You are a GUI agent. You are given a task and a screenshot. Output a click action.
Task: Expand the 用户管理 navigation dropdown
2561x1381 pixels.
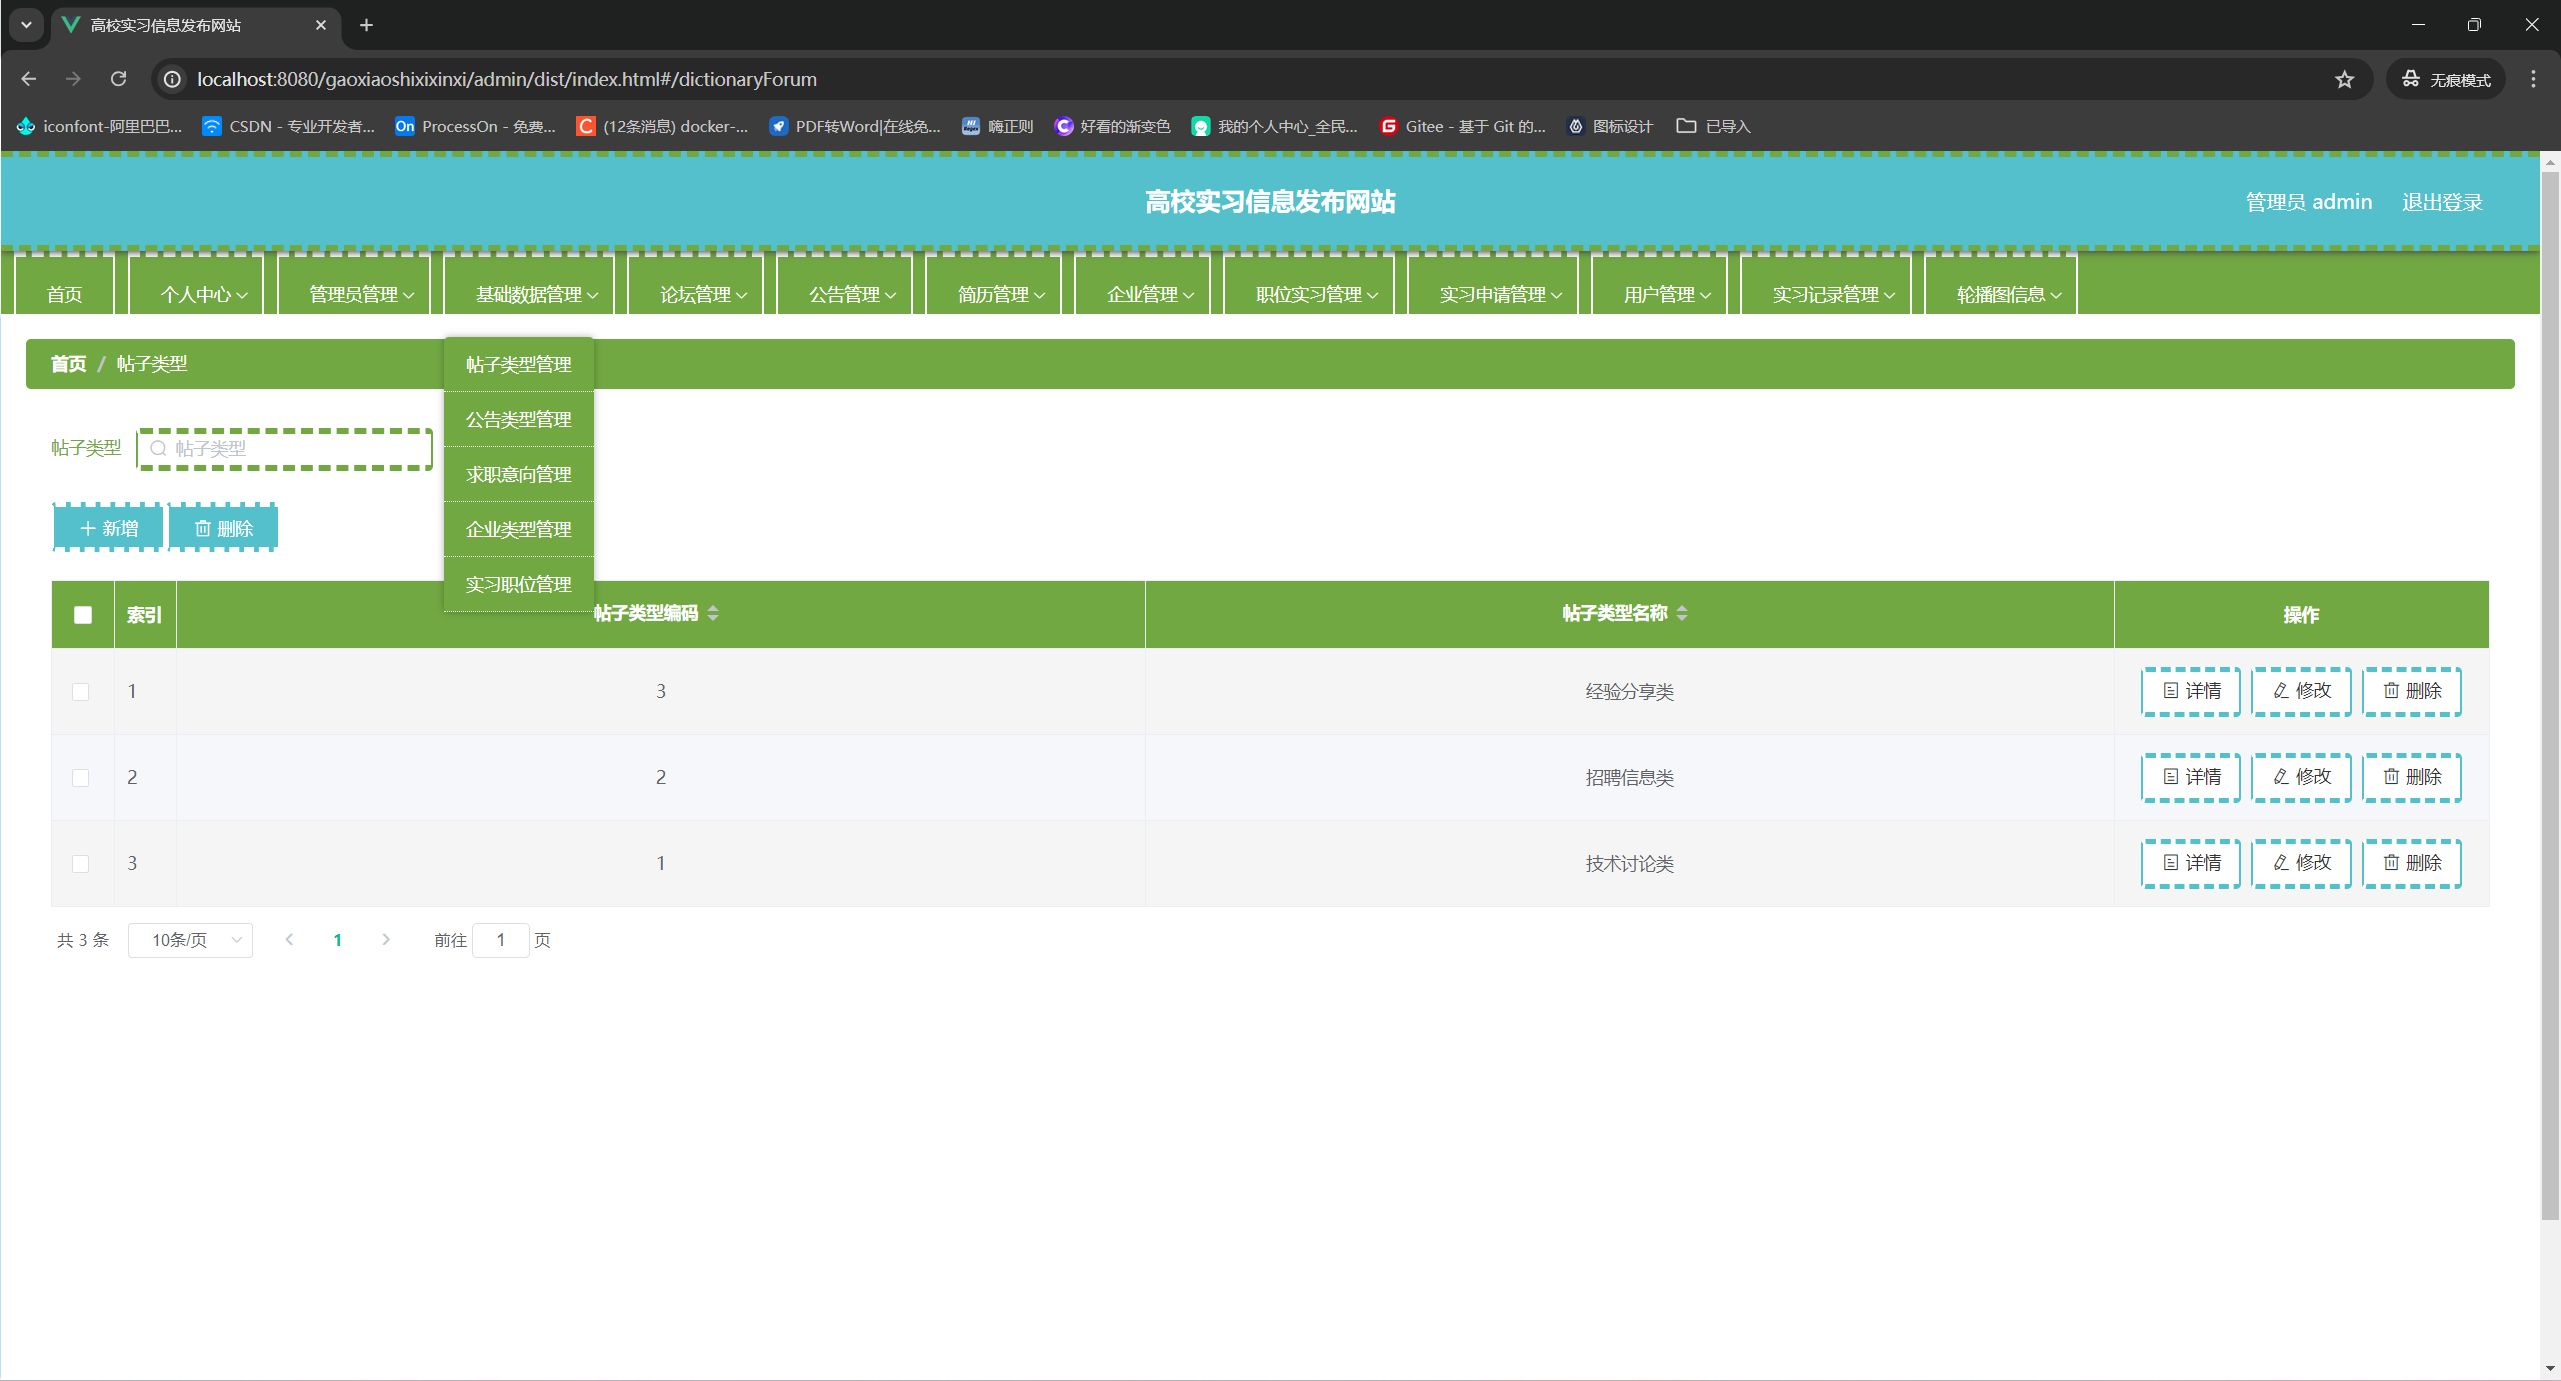tap(1665, 294)
